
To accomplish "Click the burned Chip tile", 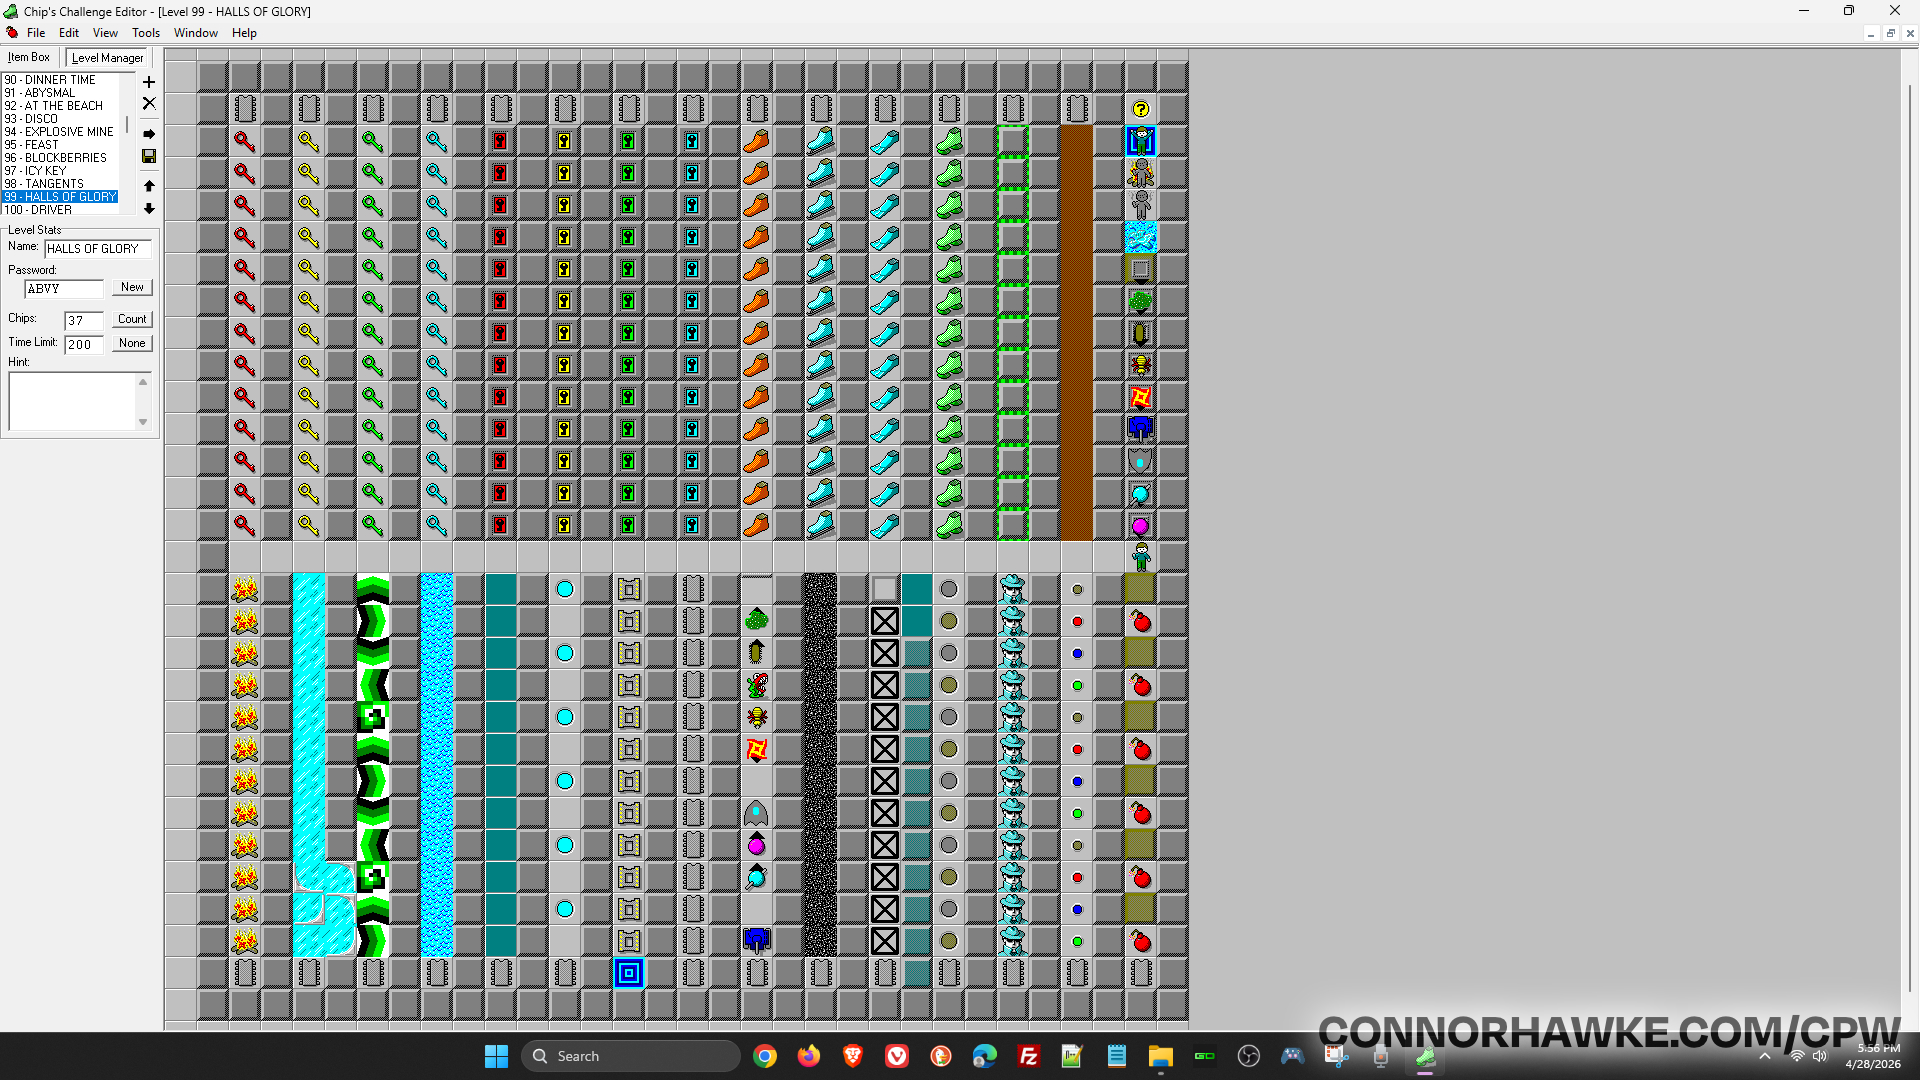I will [x=1141, y=173].
